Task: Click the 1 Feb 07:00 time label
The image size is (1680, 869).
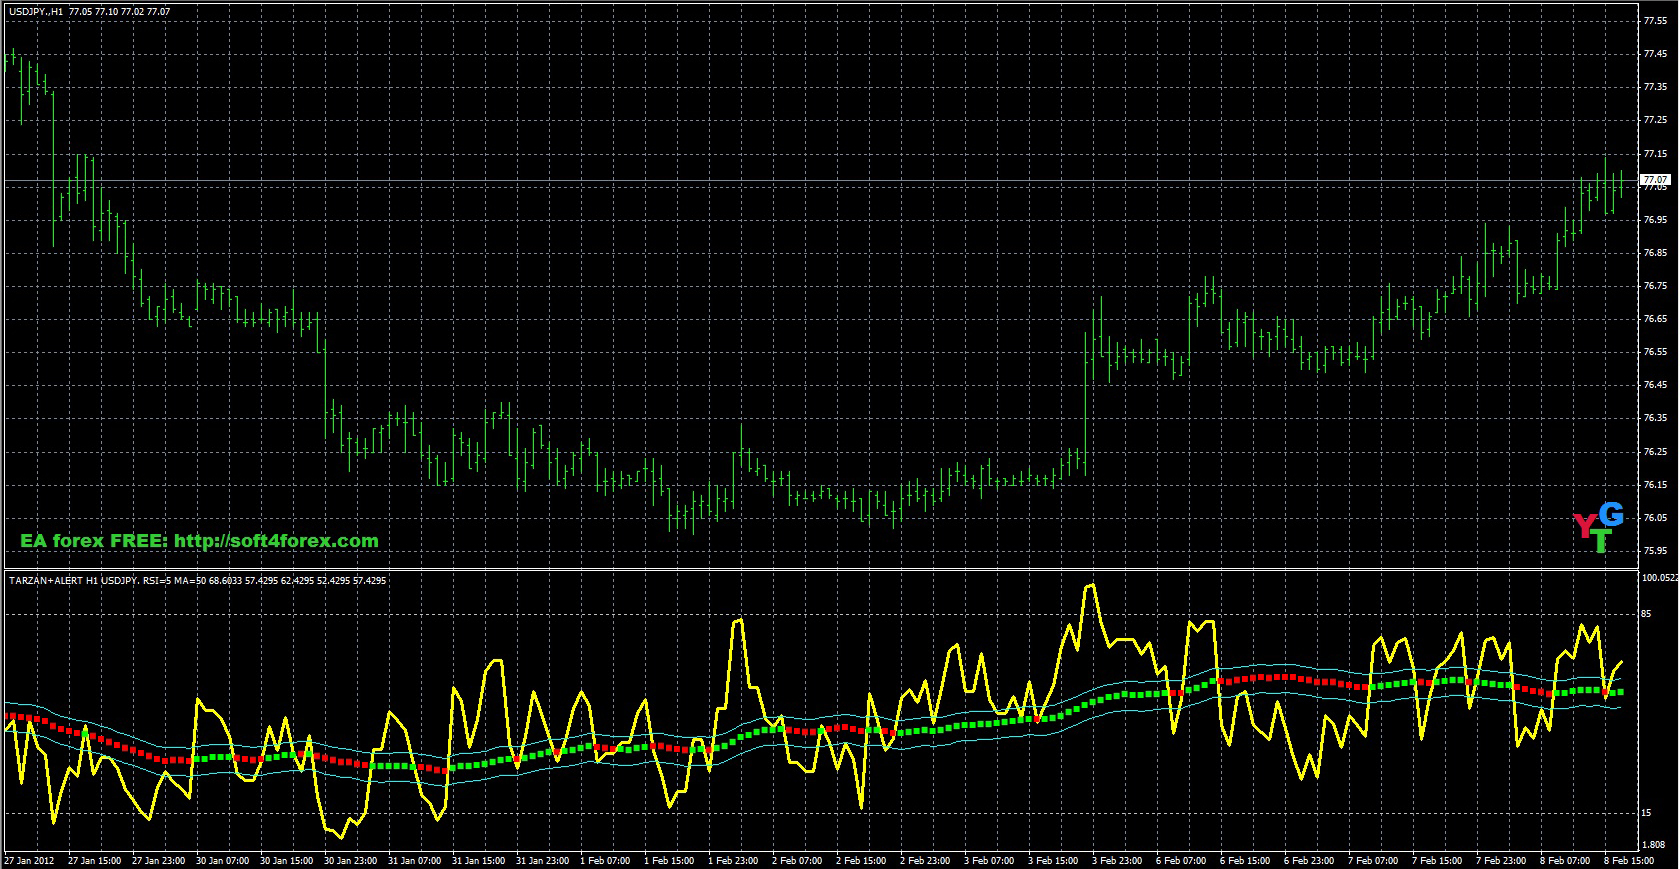Action: click(605, 860)
